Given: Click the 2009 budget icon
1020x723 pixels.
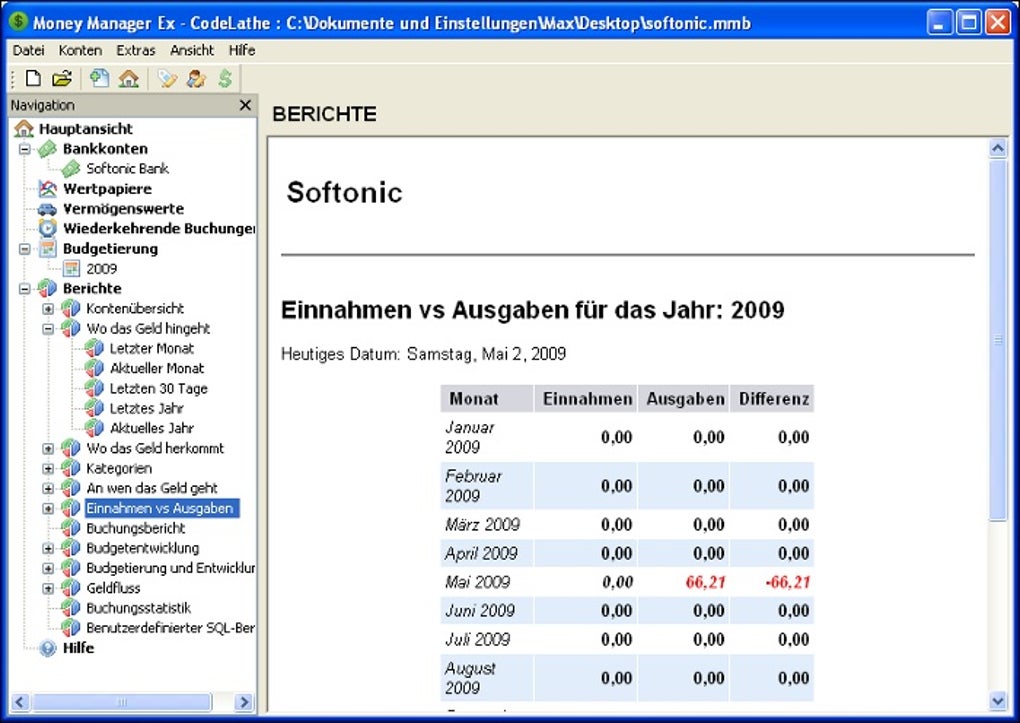Looking at the screenshot, I should pyautogui.click(x=70, y=268).
